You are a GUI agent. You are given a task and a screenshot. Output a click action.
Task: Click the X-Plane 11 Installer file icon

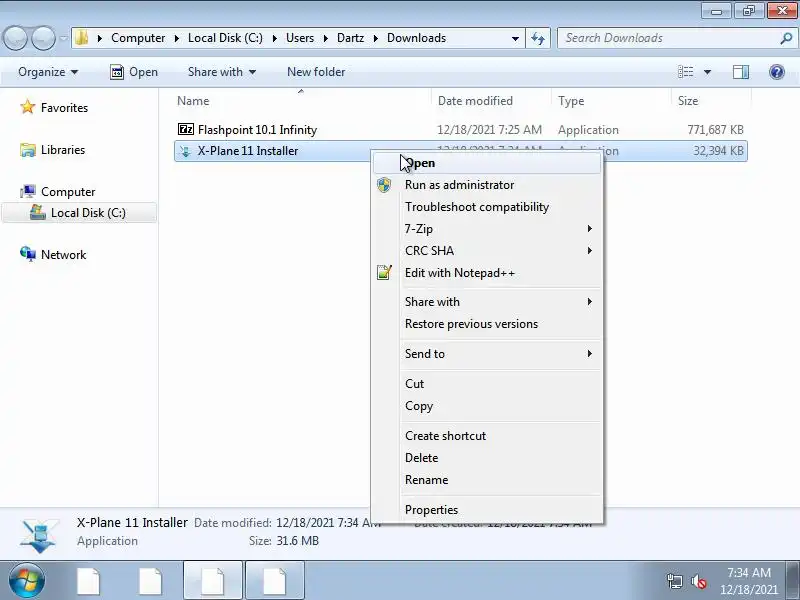[186, 151]
